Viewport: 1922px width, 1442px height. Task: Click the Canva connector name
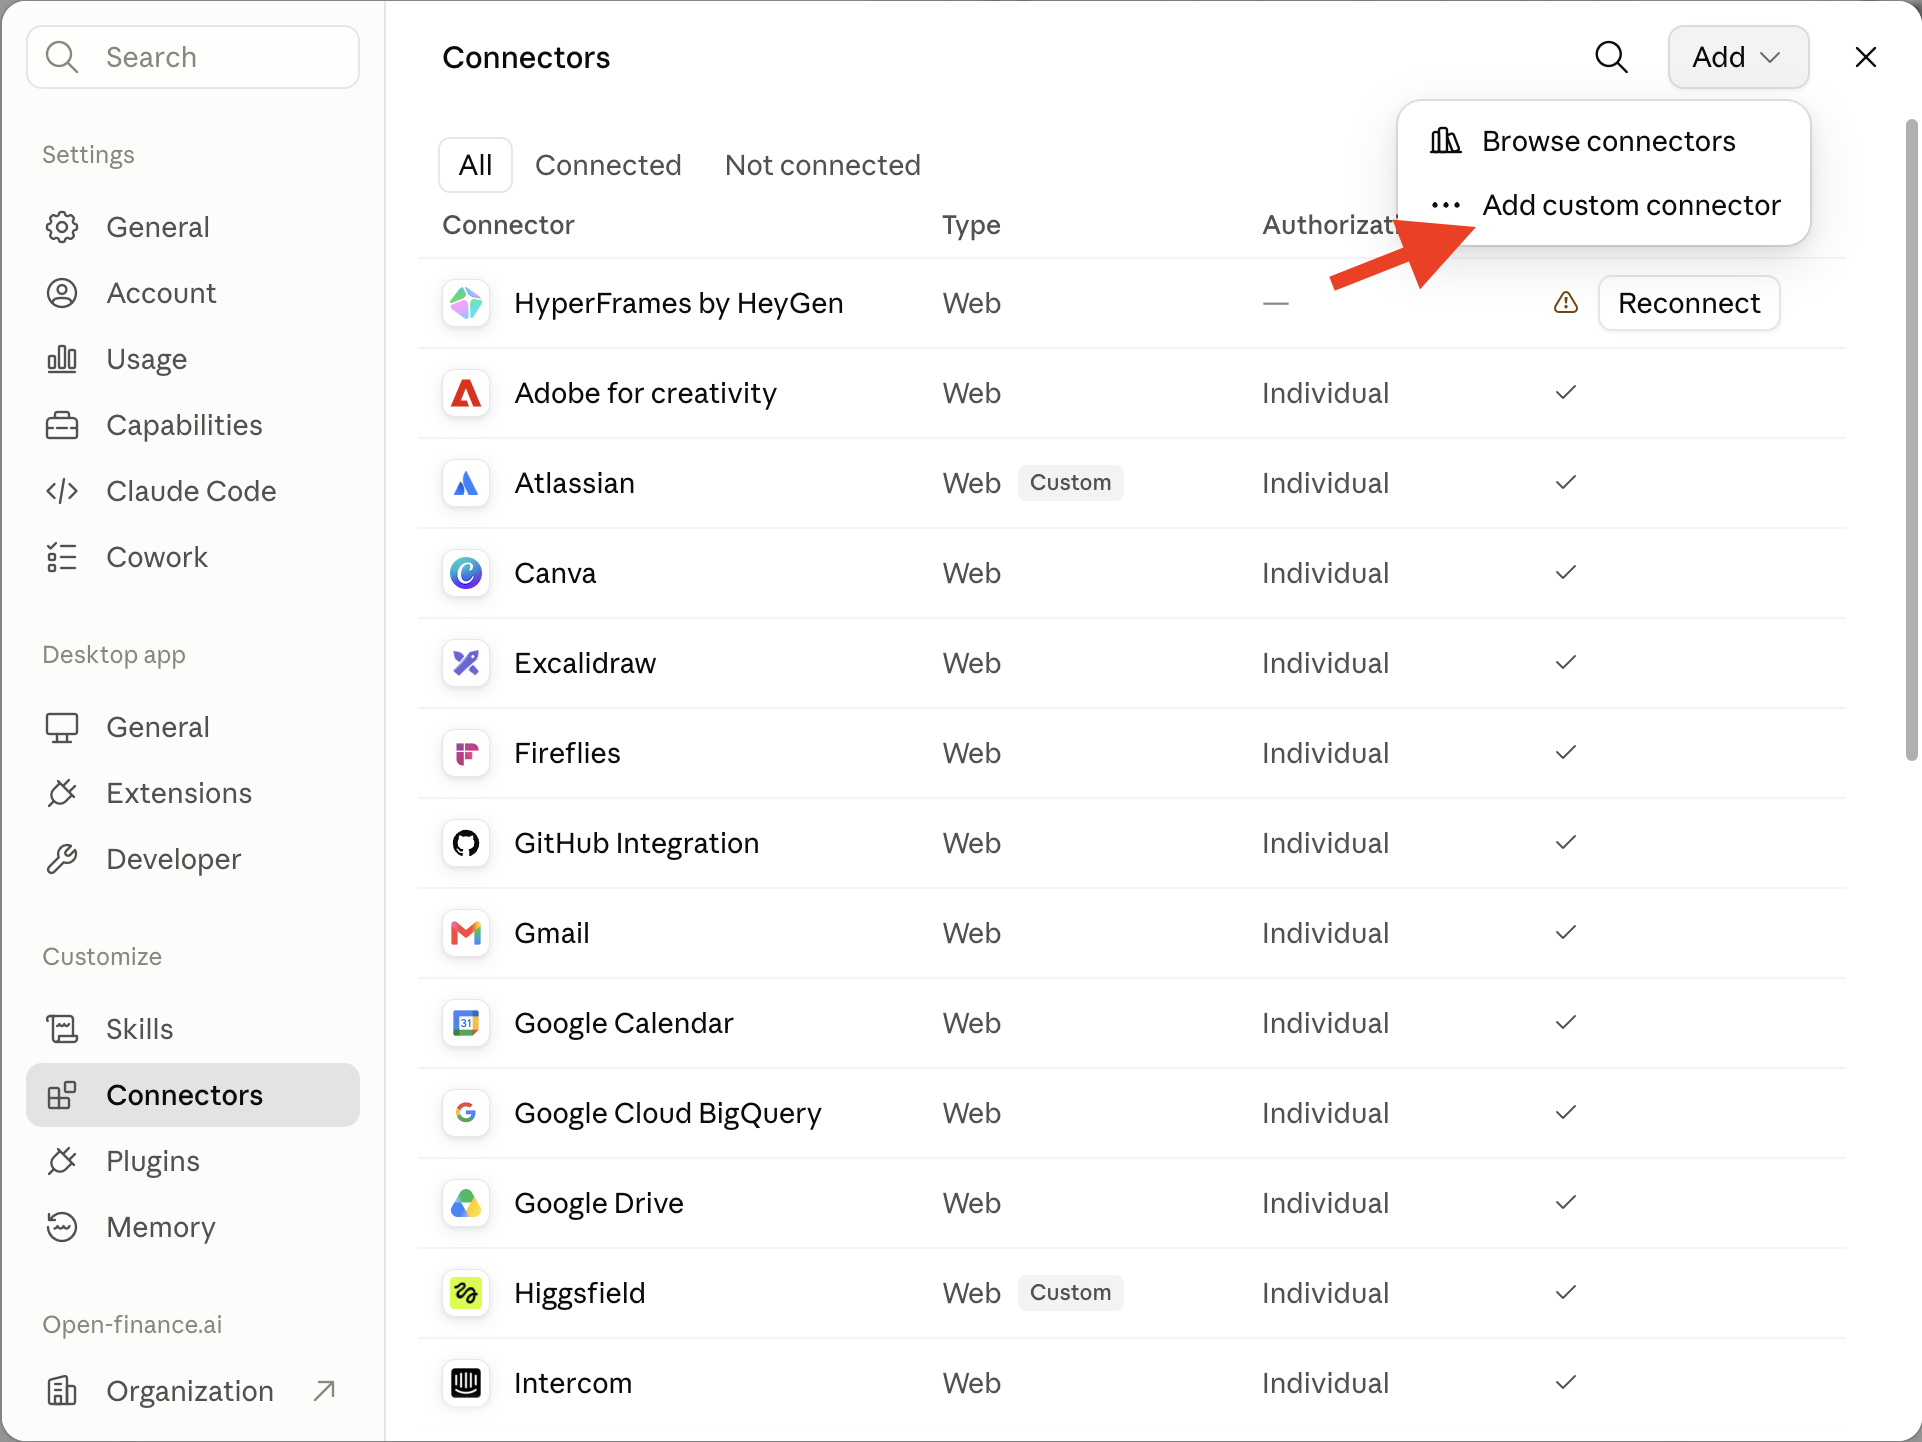(555, 573)
